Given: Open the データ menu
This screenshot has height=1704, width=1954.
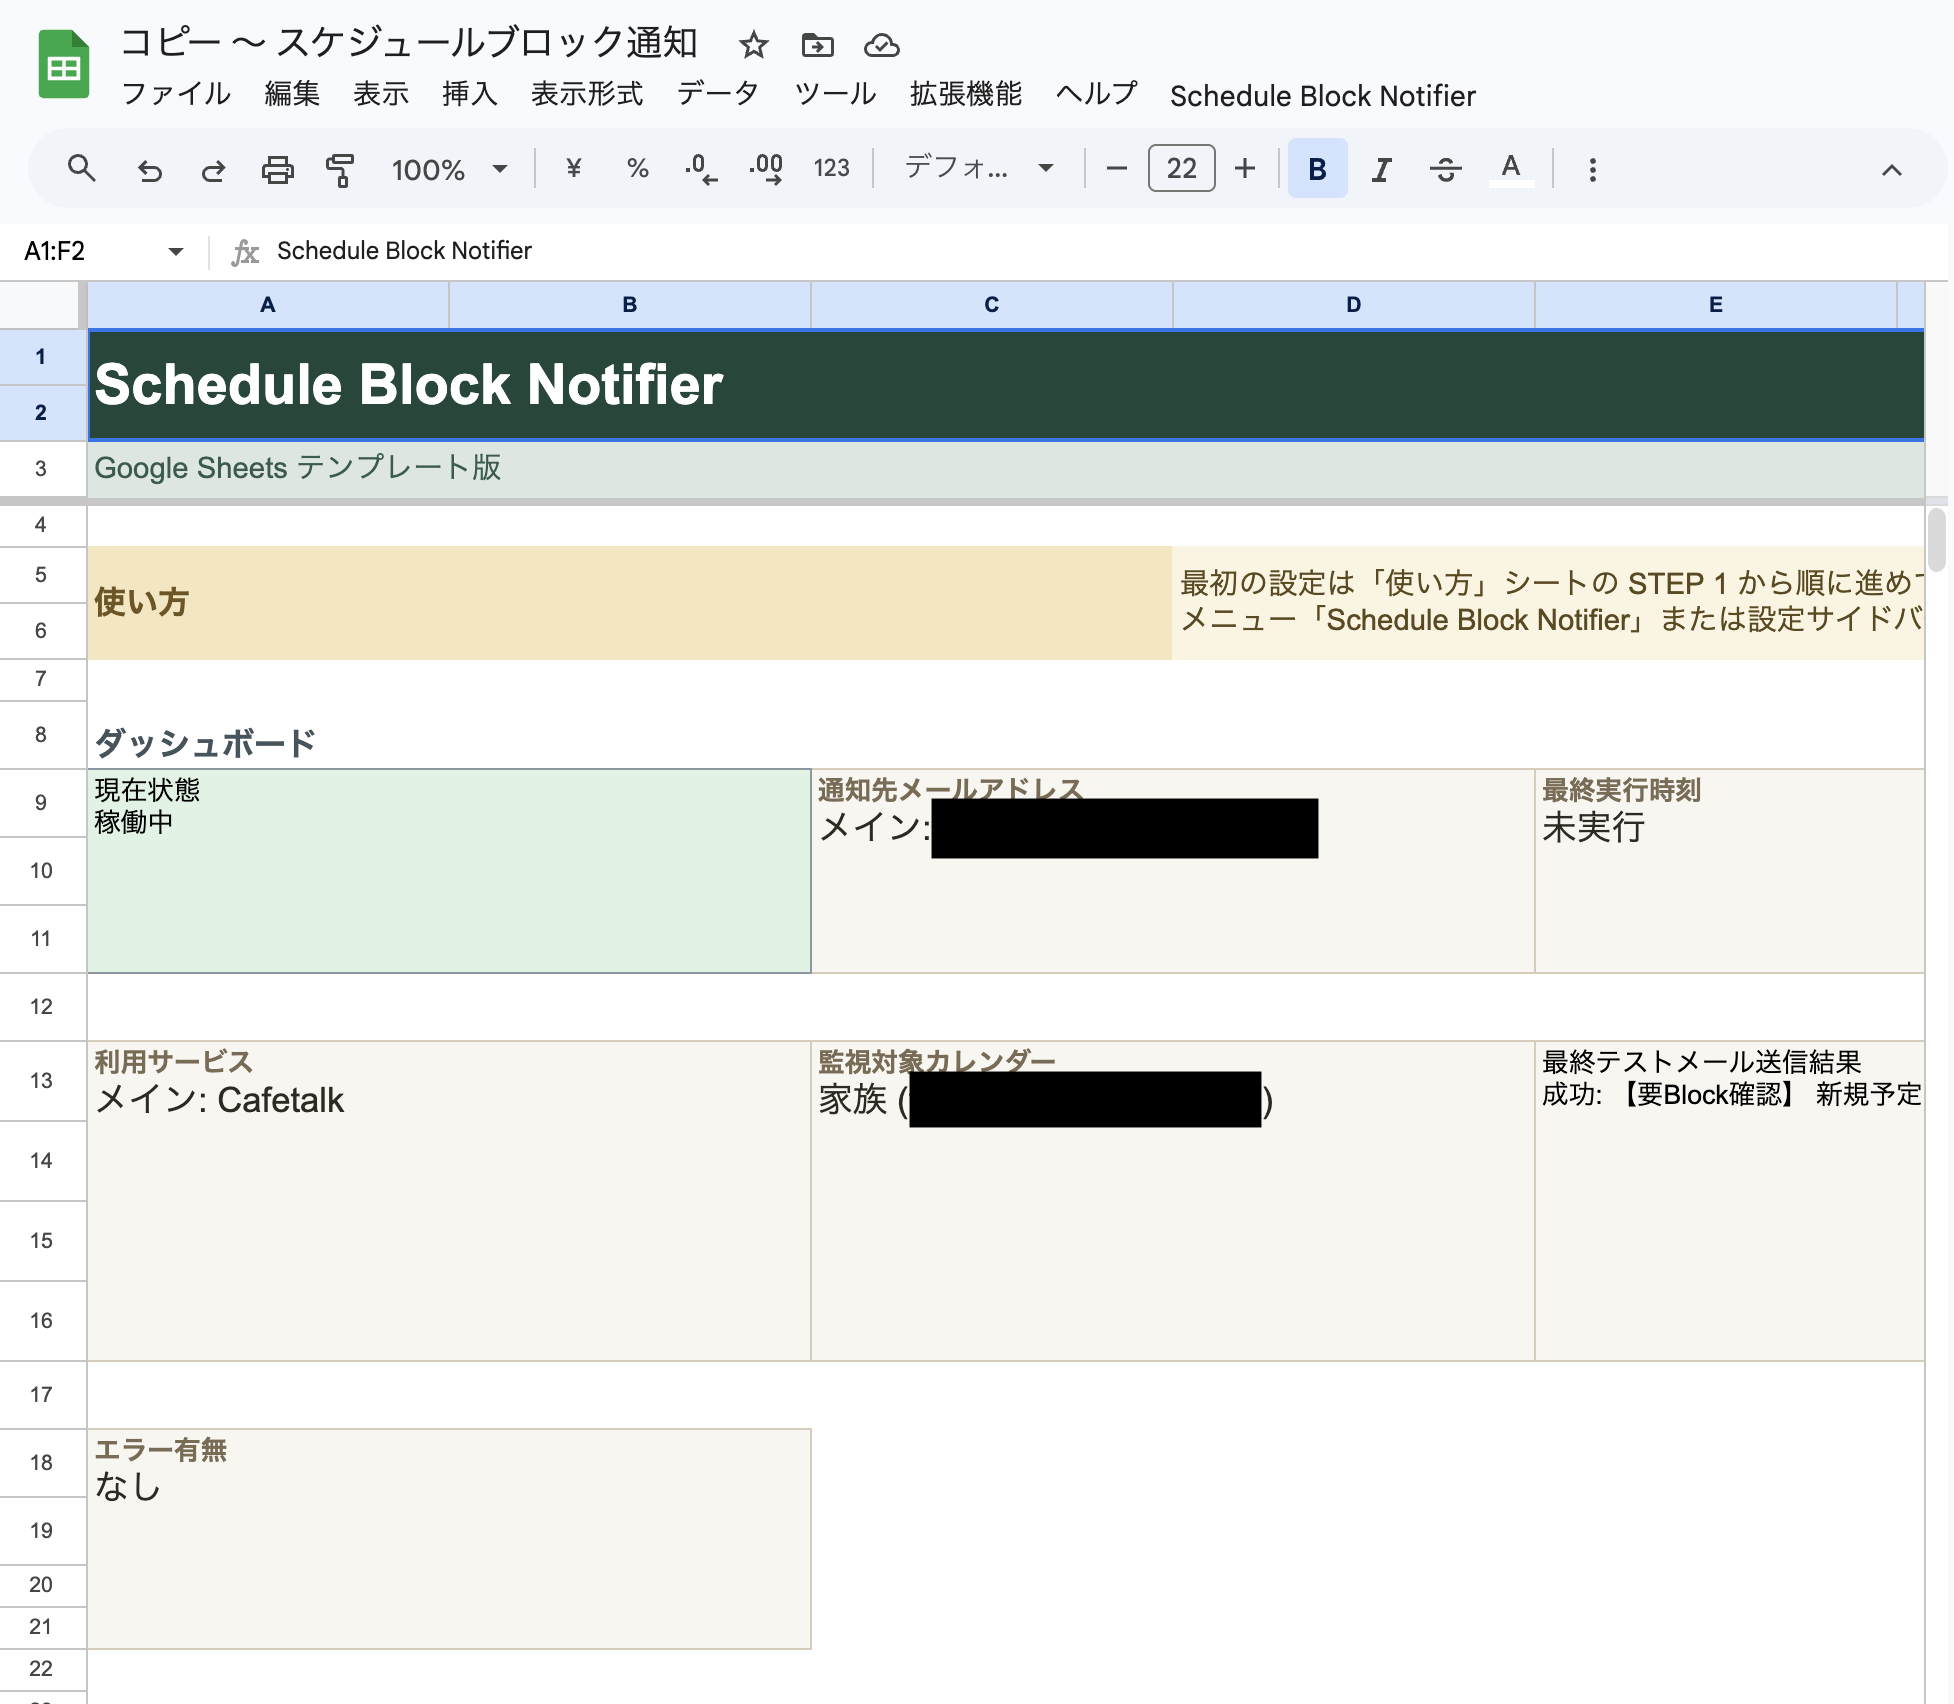Looking at the screenshot, I should pos(716,95).
